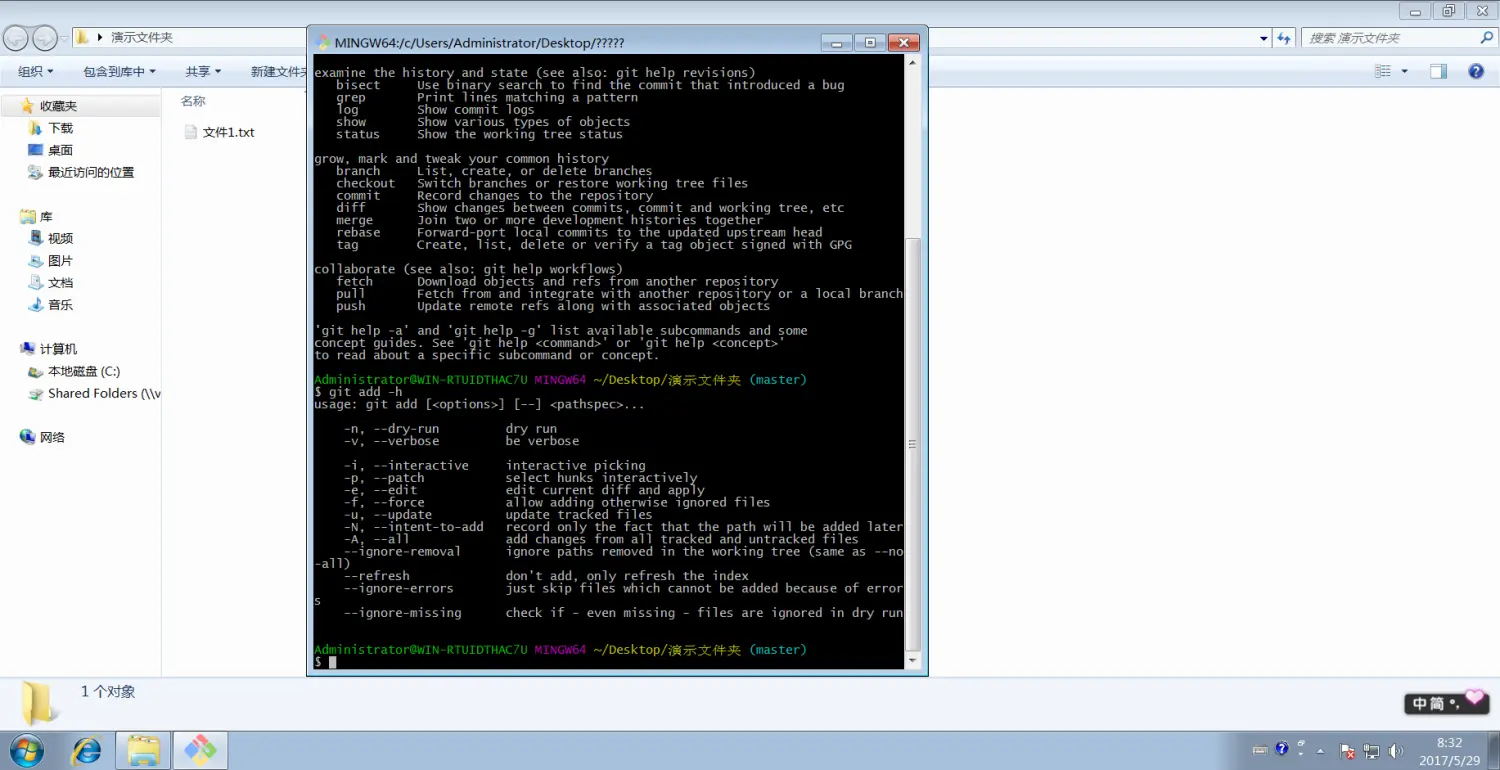
Task: Click the terminal cursor at the last prompt
Action: [x=333, y=662]
